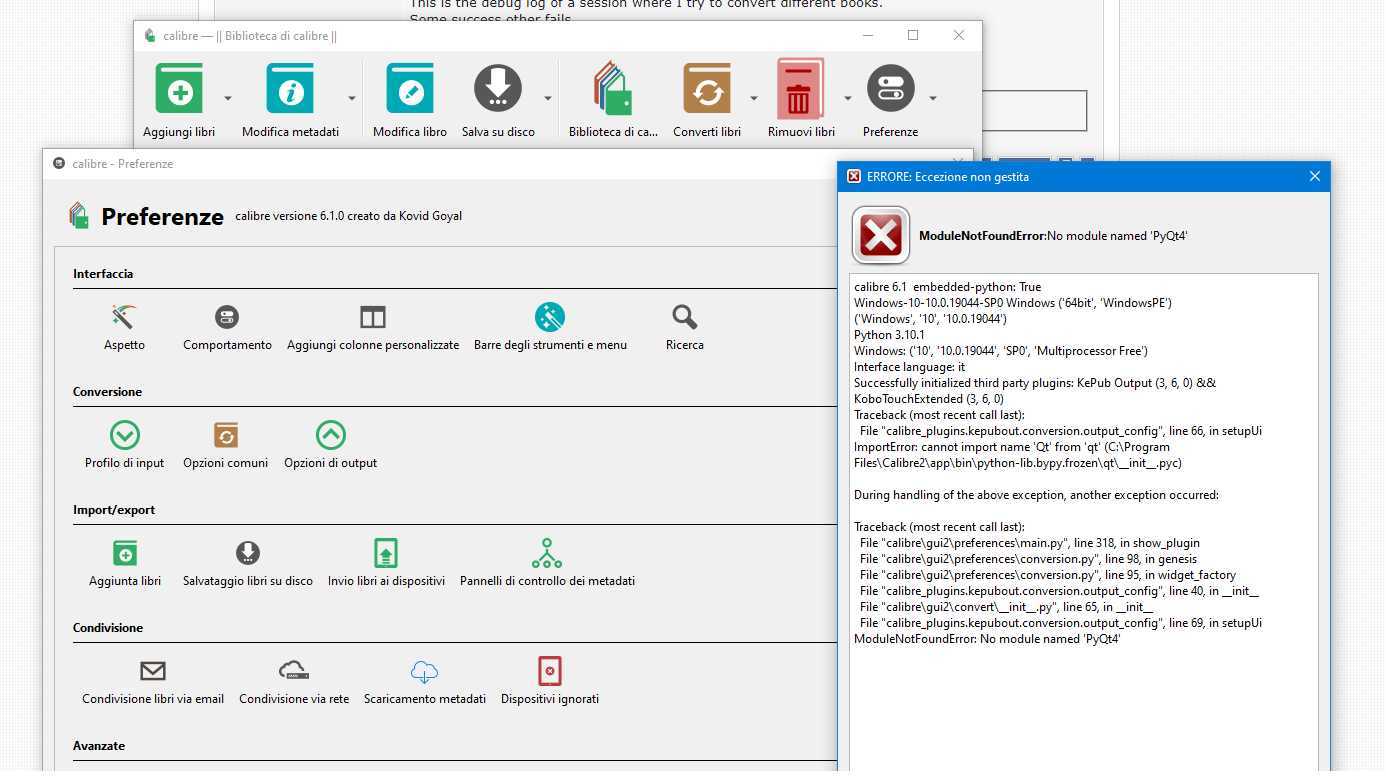
Task: Click the Aggiungi libri toolbar icon
Action: coord(179,89)
